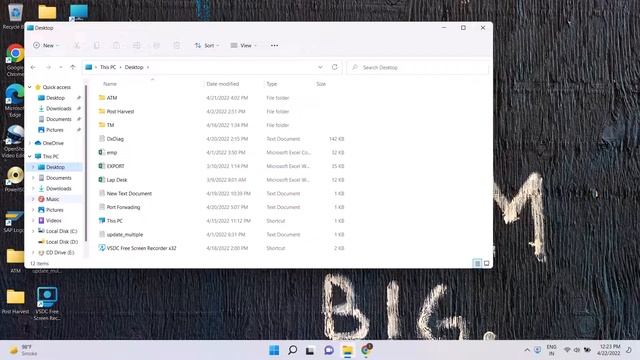Select Pictures under Quick access
Screen dimensions: 640x360
(54, 130)
